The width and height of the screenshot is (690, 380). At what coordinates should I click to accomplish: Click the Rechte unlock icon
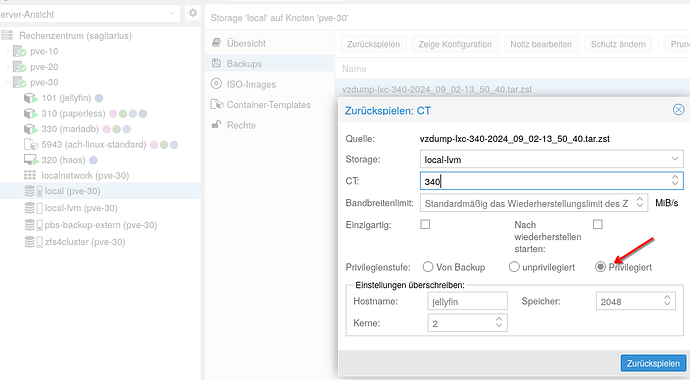pos(216,124)
